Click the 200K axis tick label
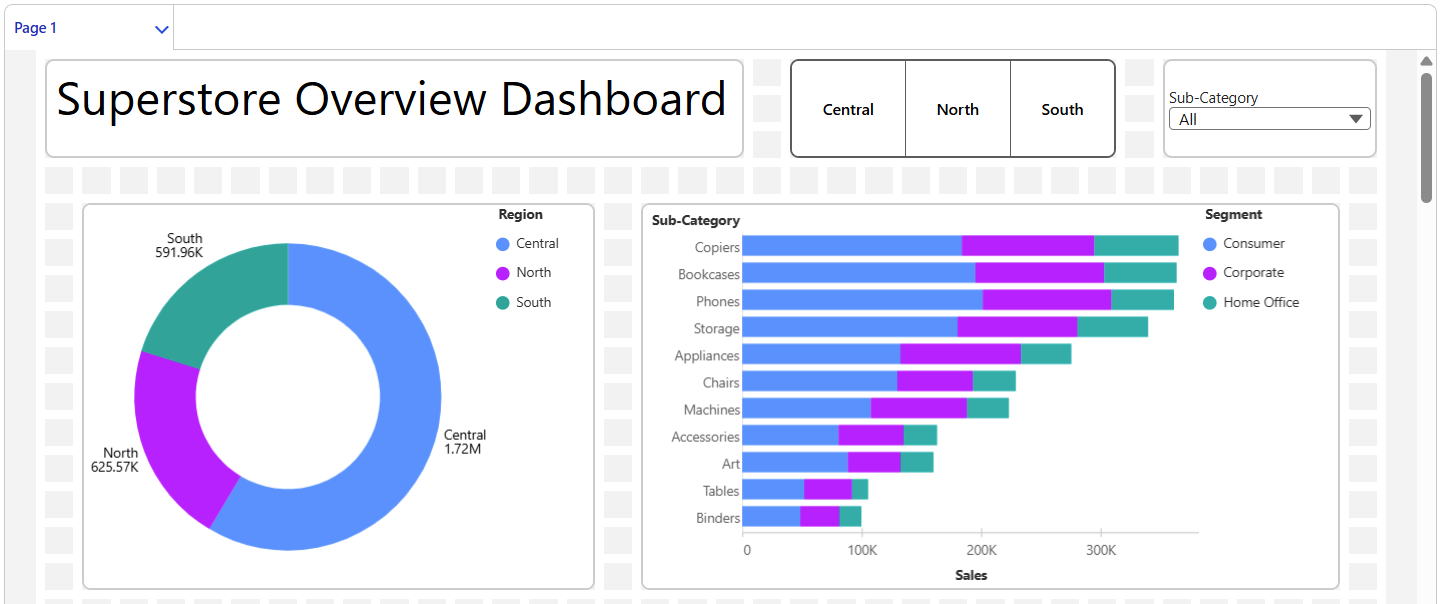 pyautogui.click(x=981, y=550)
